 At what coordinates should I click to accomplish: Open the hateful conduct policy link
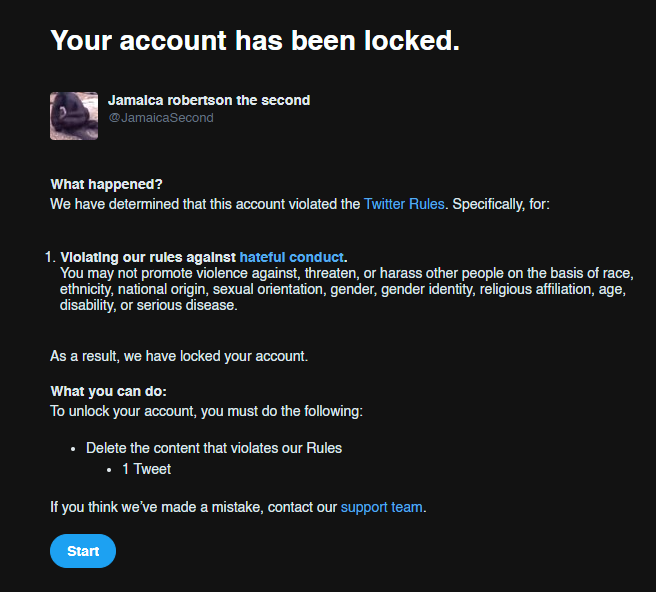point(291,257)
